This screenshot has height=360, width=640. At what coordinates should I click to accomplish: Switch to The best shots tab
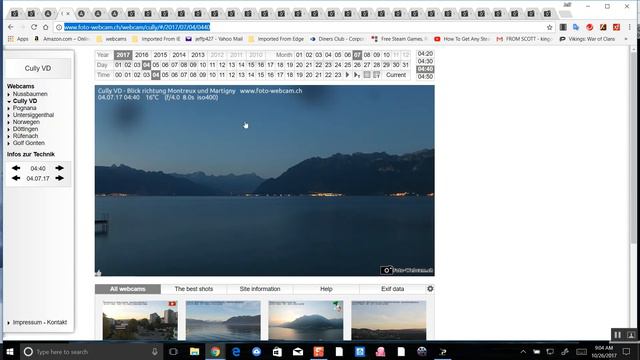(x=194, y=289)
